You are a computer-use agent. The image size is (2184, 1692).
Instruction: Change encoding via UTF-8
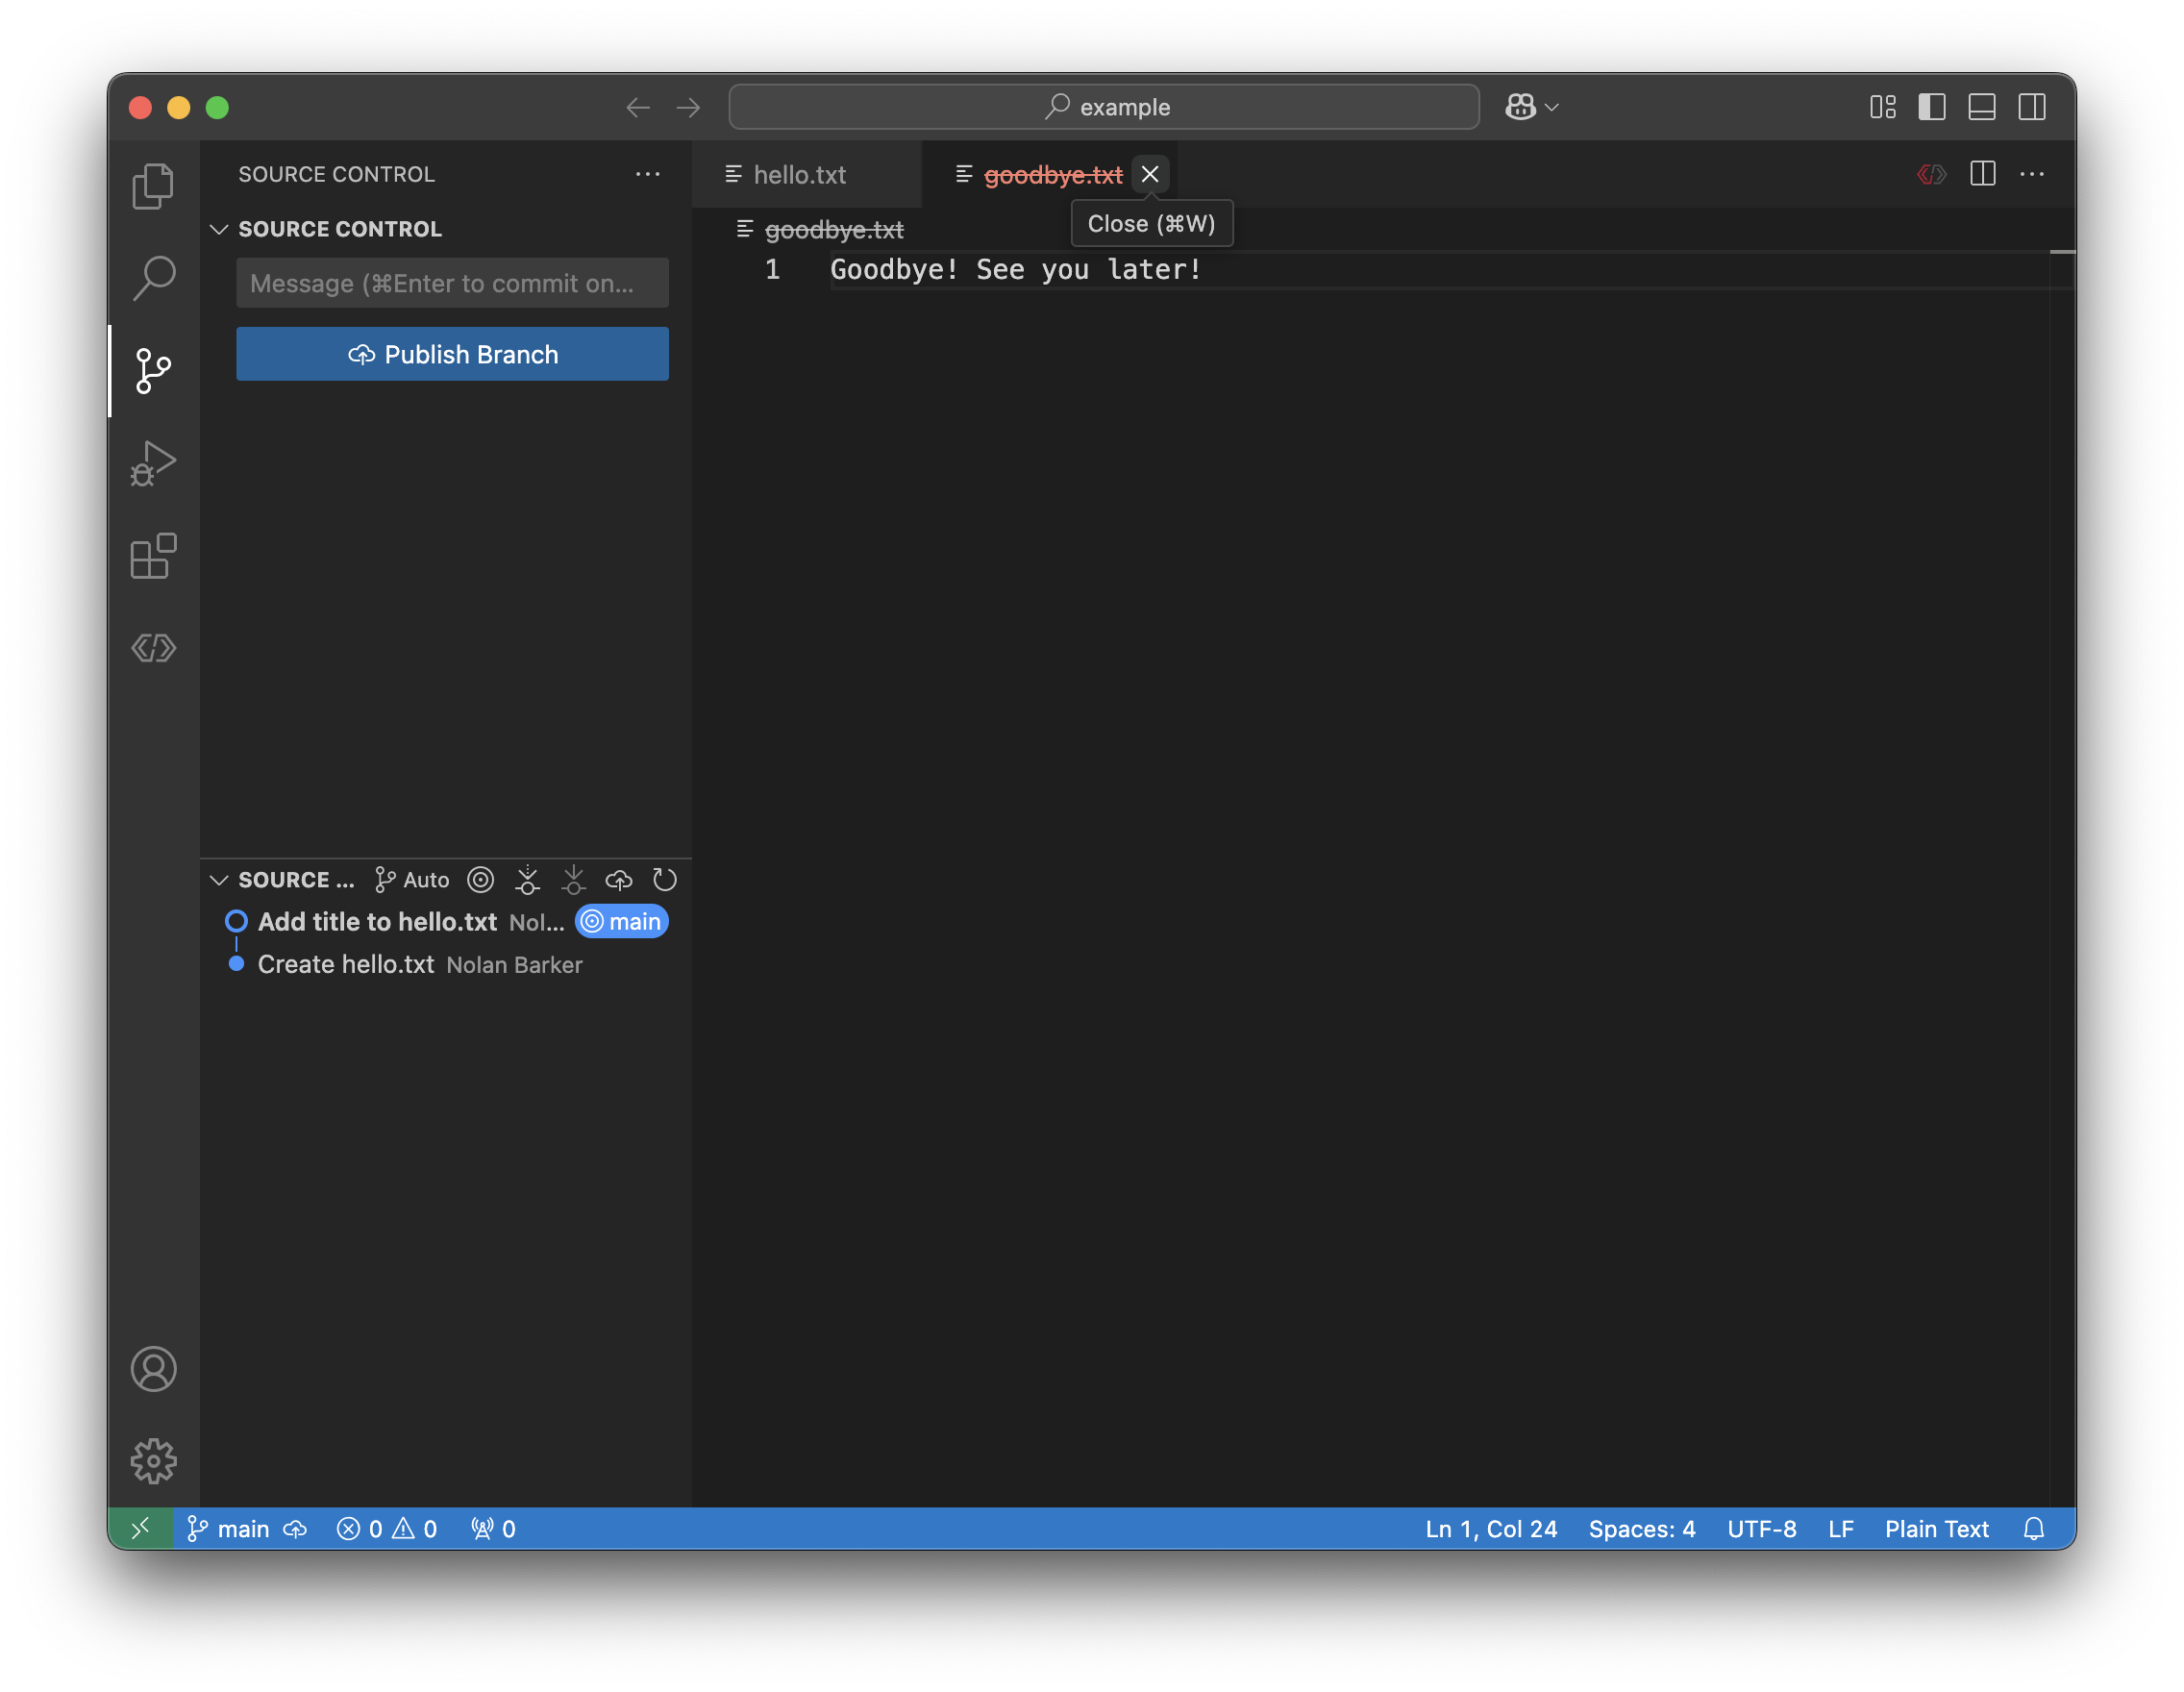tap(1762, 1529)
